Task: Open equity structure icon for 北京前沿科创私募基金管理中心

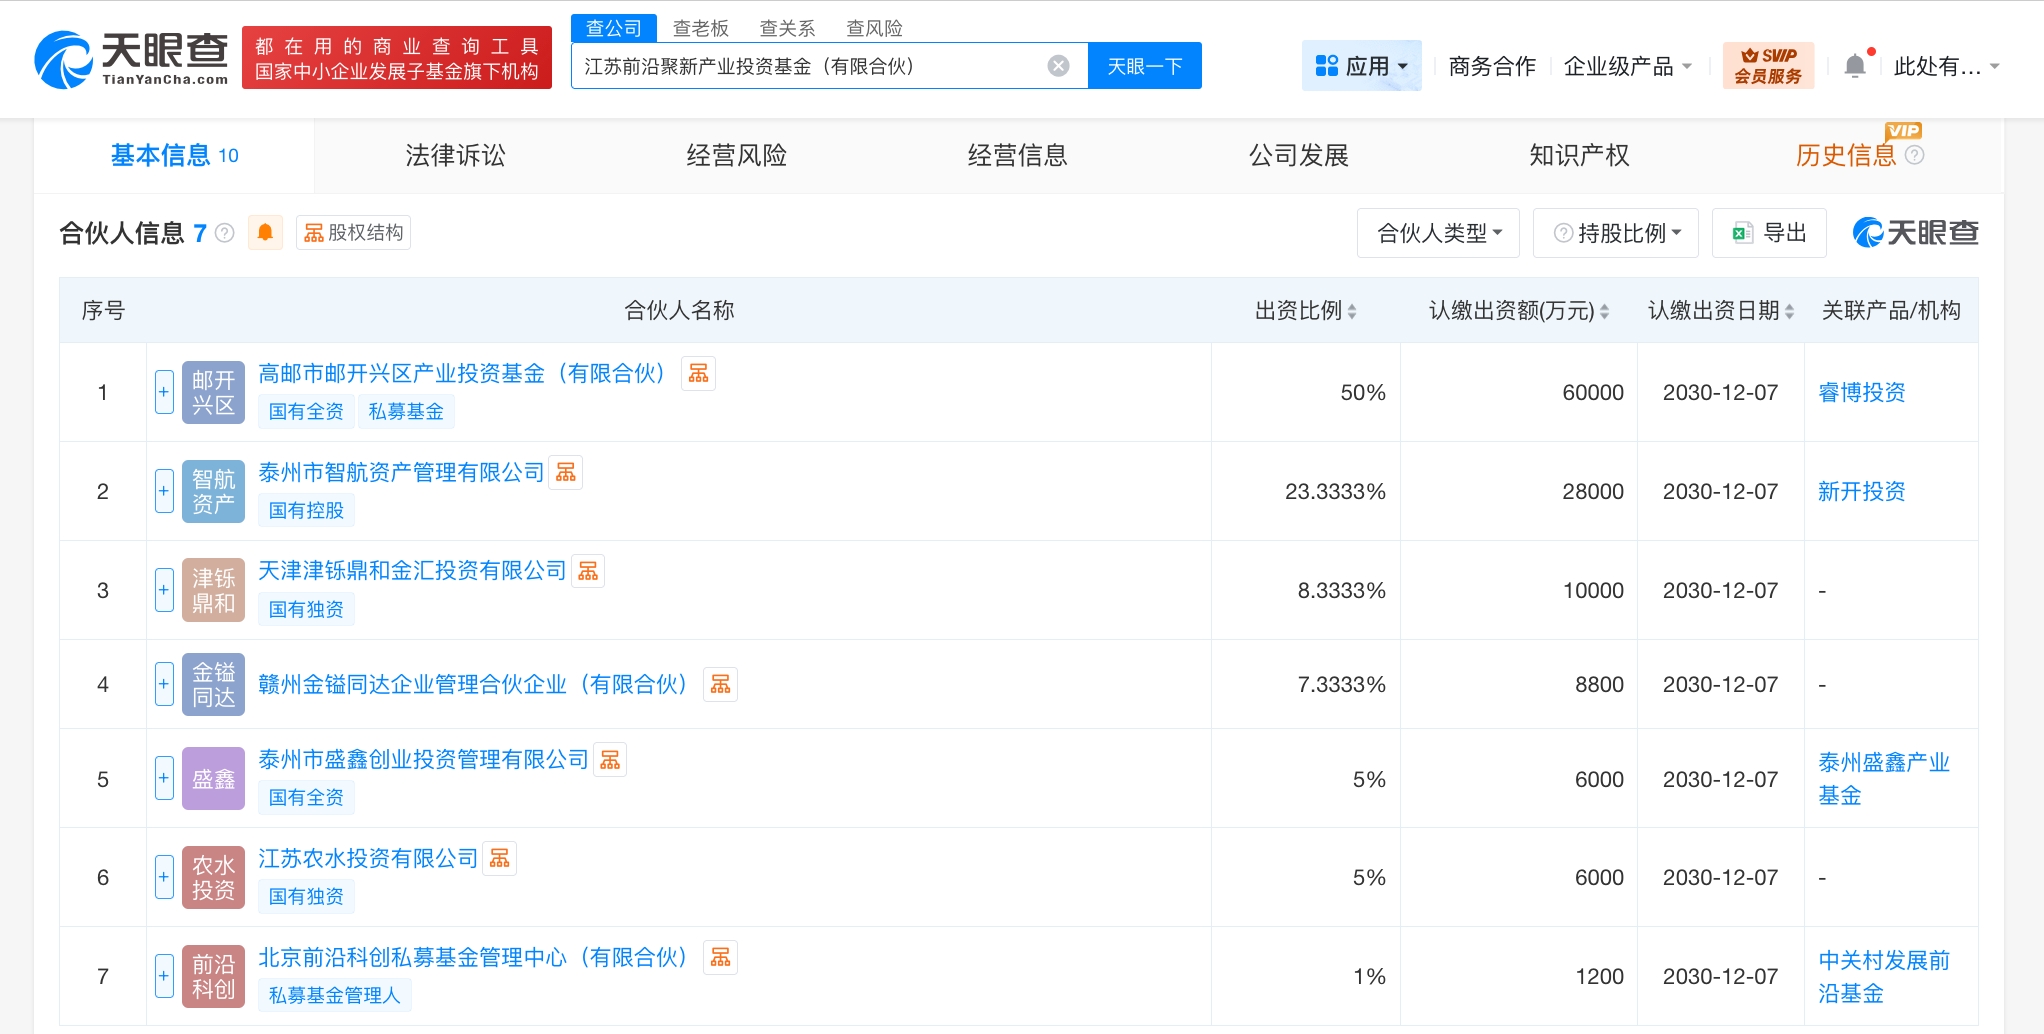Action: coord(720,957)
